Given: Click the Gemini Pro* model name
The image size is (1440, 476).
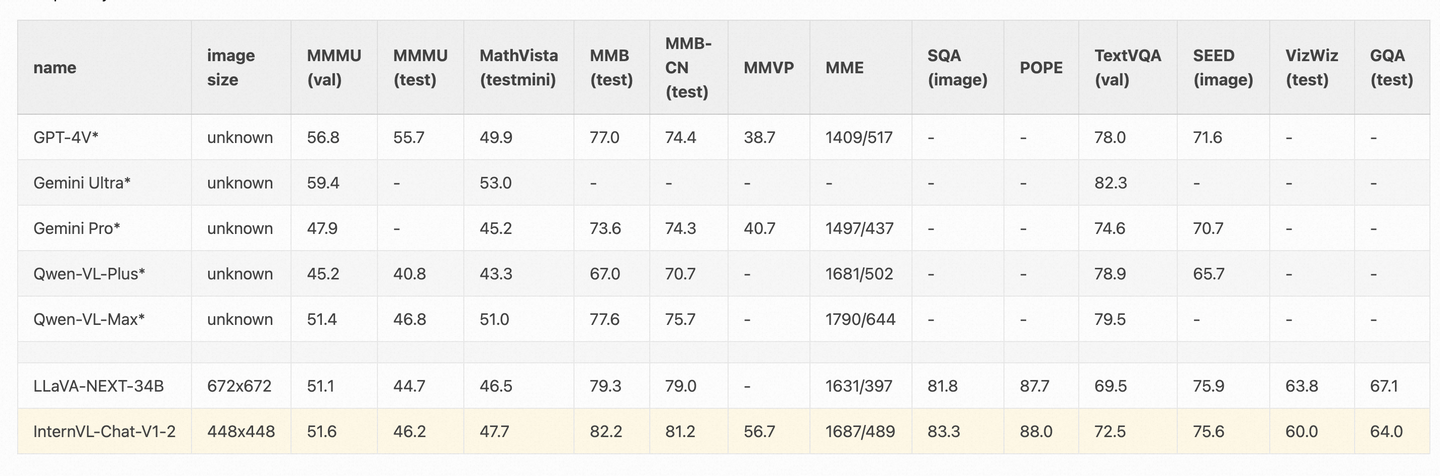Looking at the screenshot, I should (77, 228).
